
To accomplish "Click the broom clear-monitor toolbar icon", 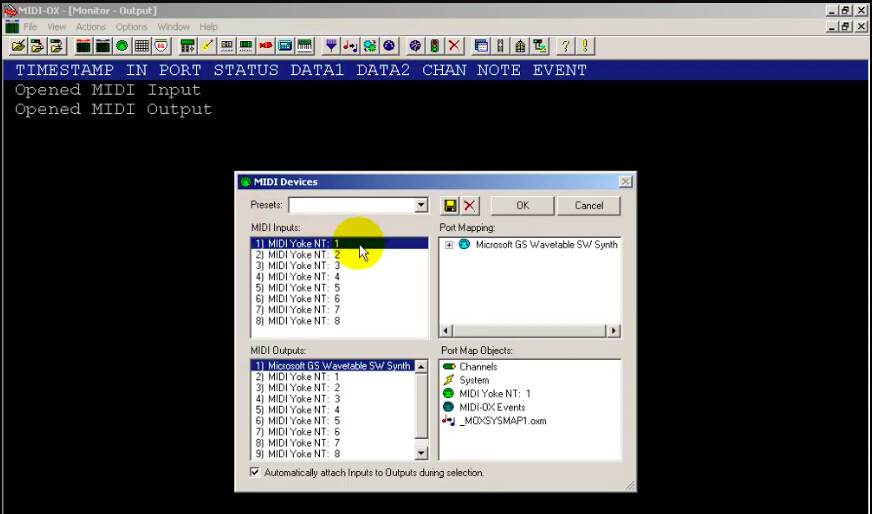I will pyautogui.click(x=207, y=46).
